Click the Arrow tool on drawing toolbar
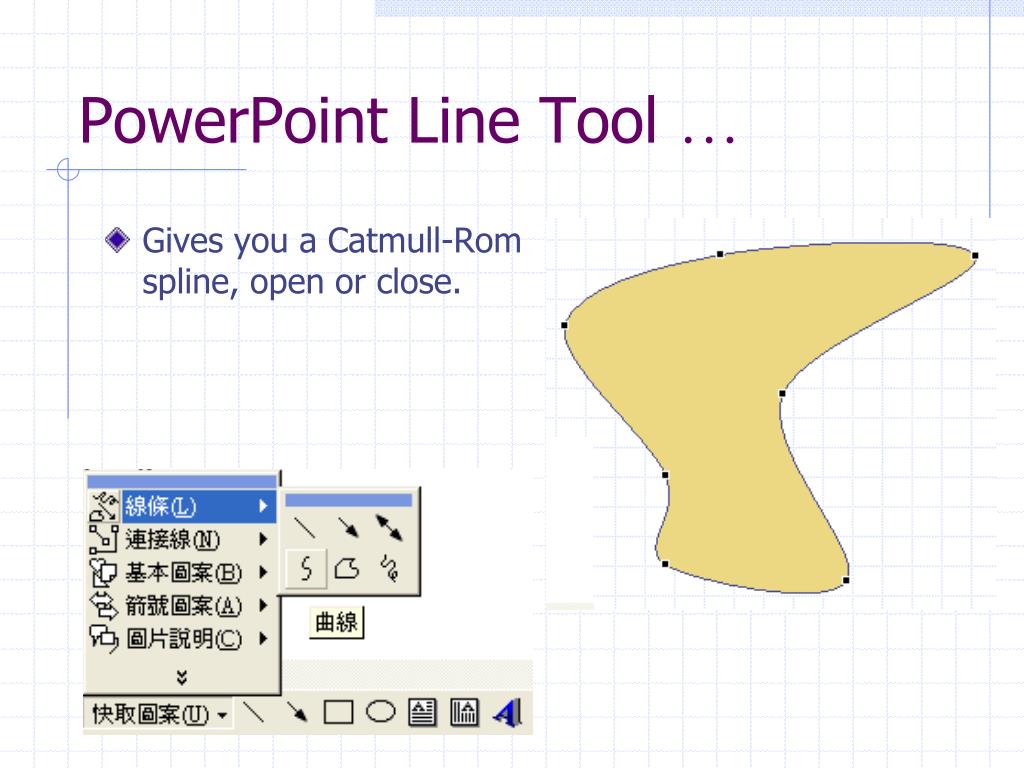The width and height of the screenshot is (1024, 768). pyautogui.click(x=296, y=712)
